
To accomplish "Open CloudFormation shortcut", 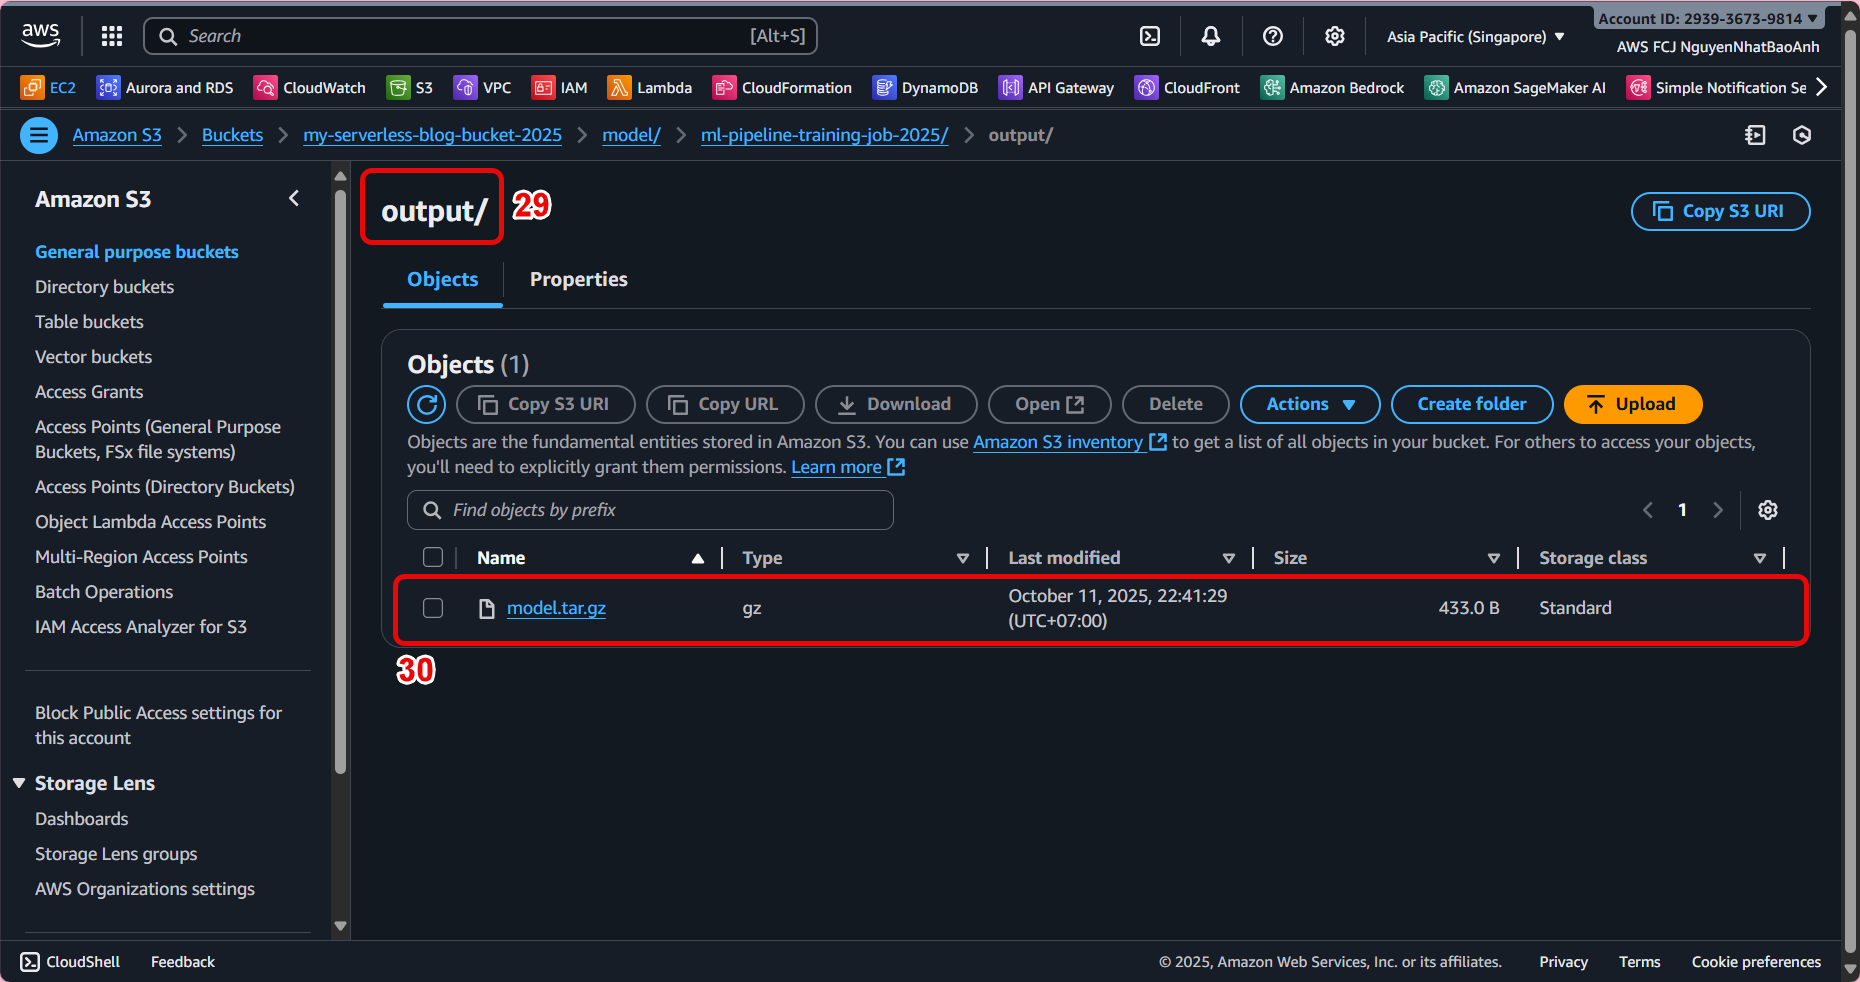I will pos(782,88).
